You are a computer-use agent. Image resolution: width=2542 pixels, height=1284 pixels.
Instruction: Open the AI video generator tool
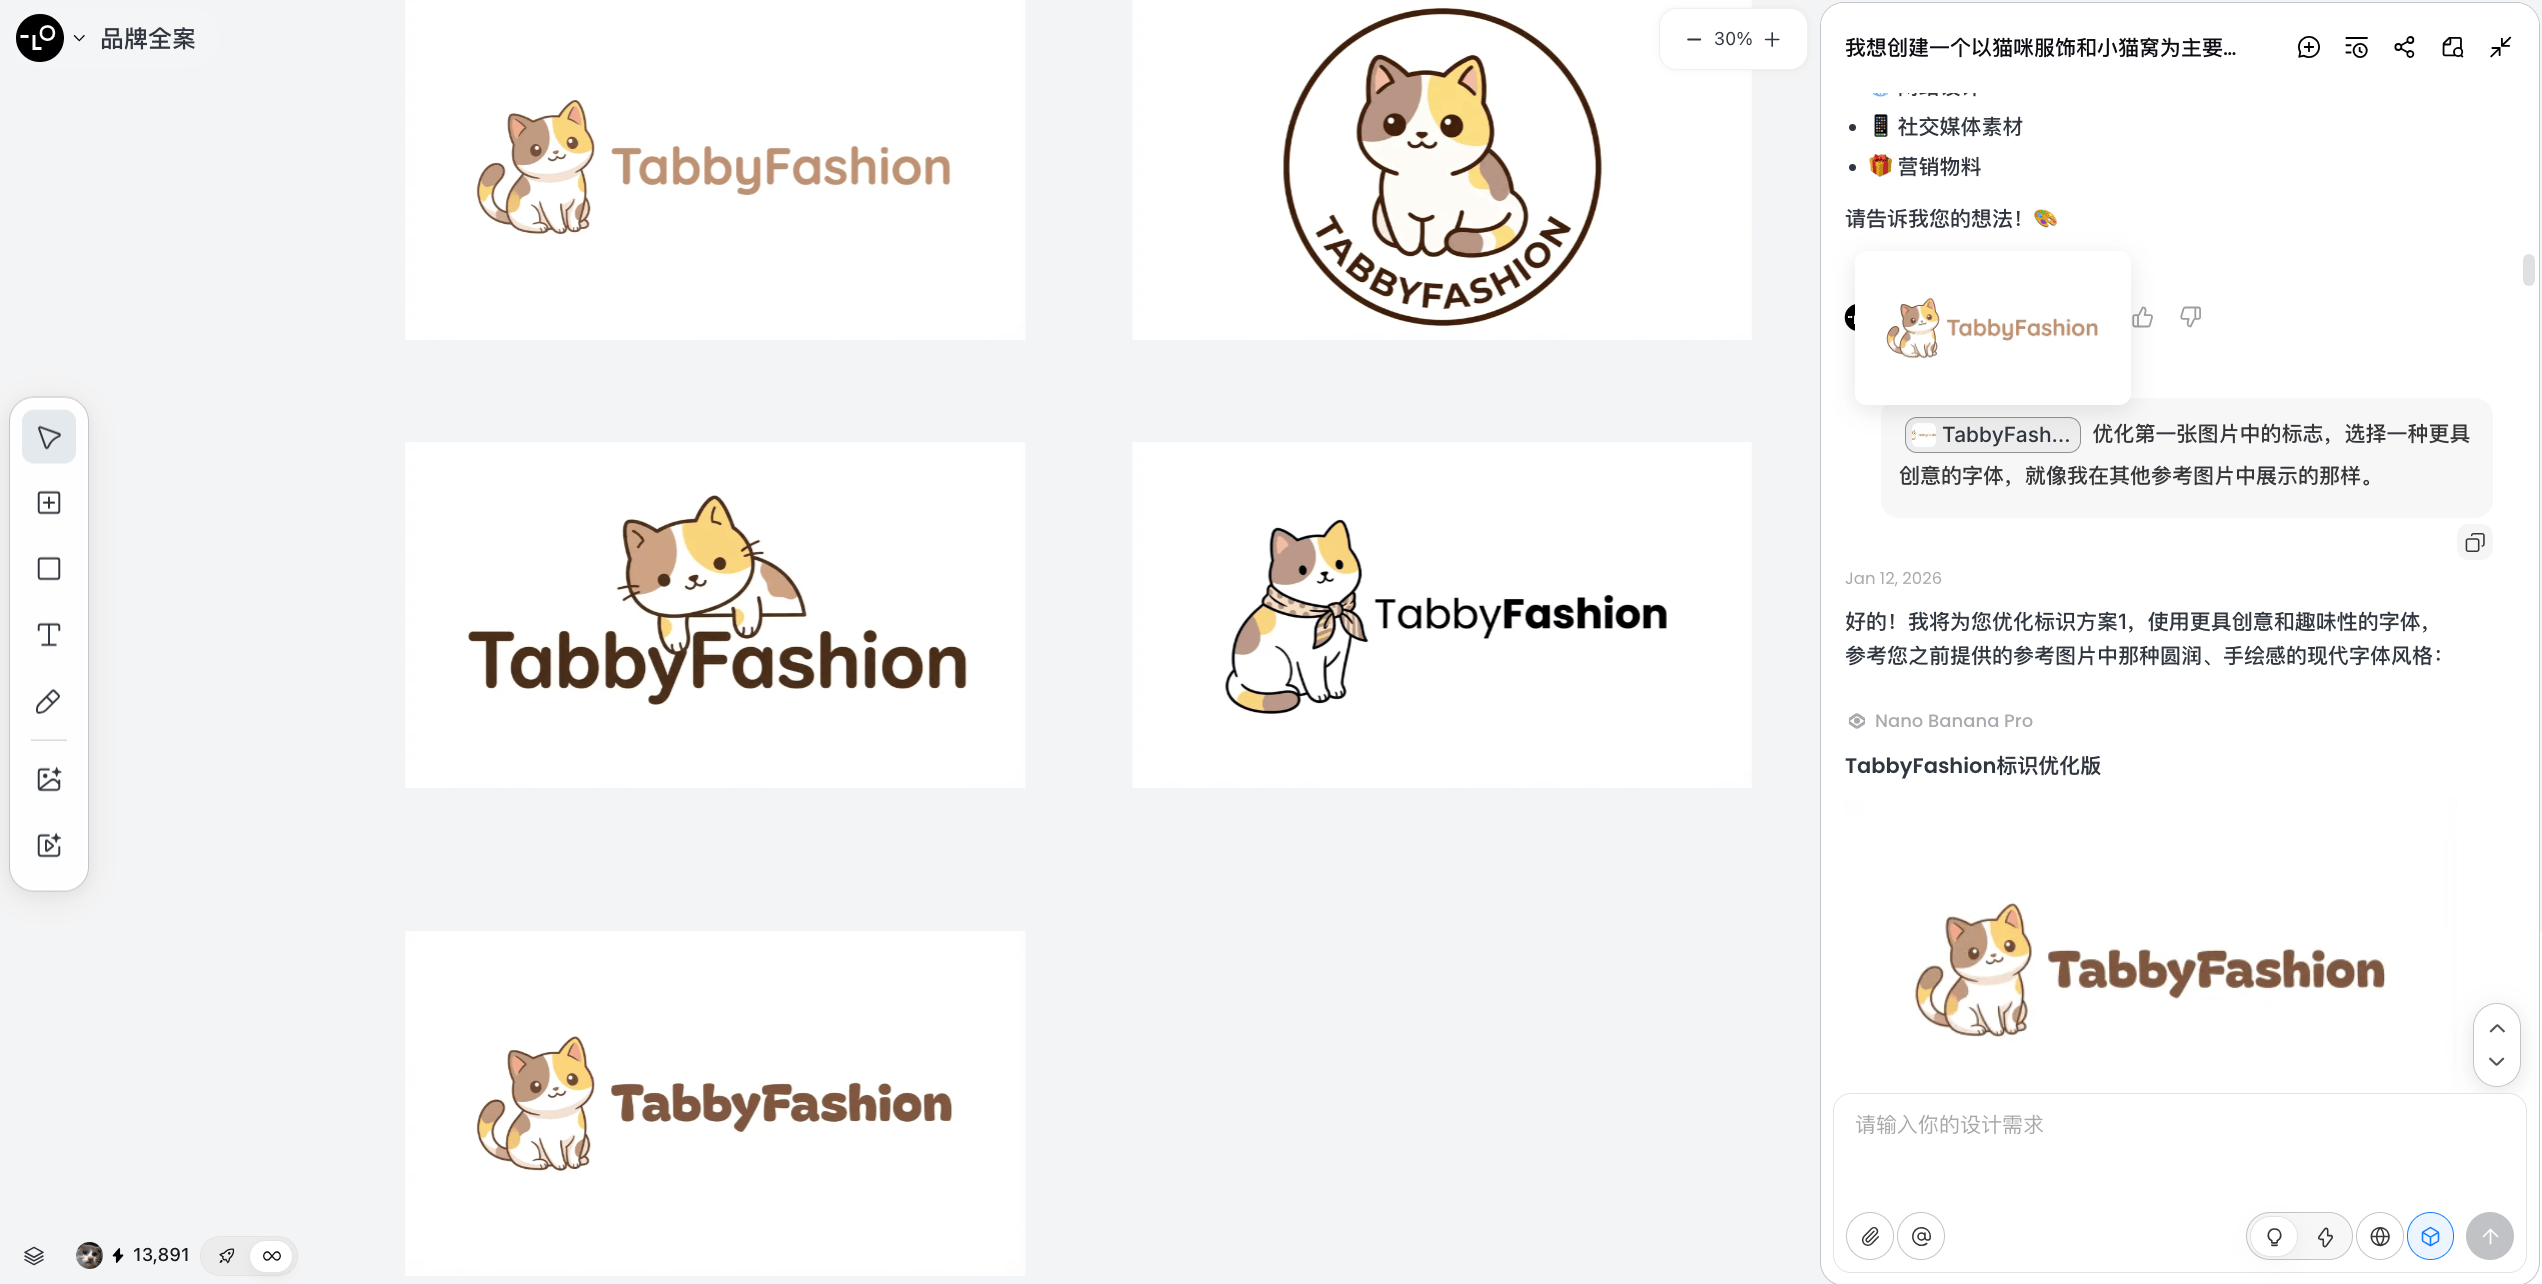(49, 845)
